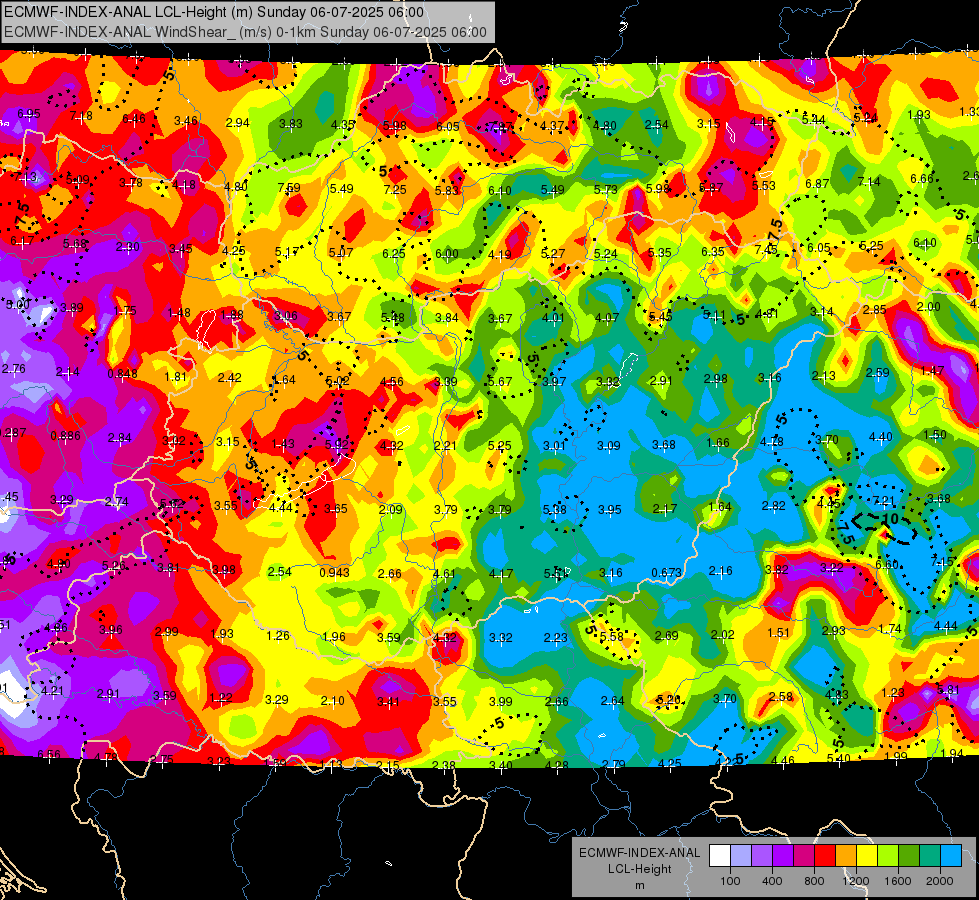
Task: Click the wind shear value 3.06
Action: click(286, 315)
